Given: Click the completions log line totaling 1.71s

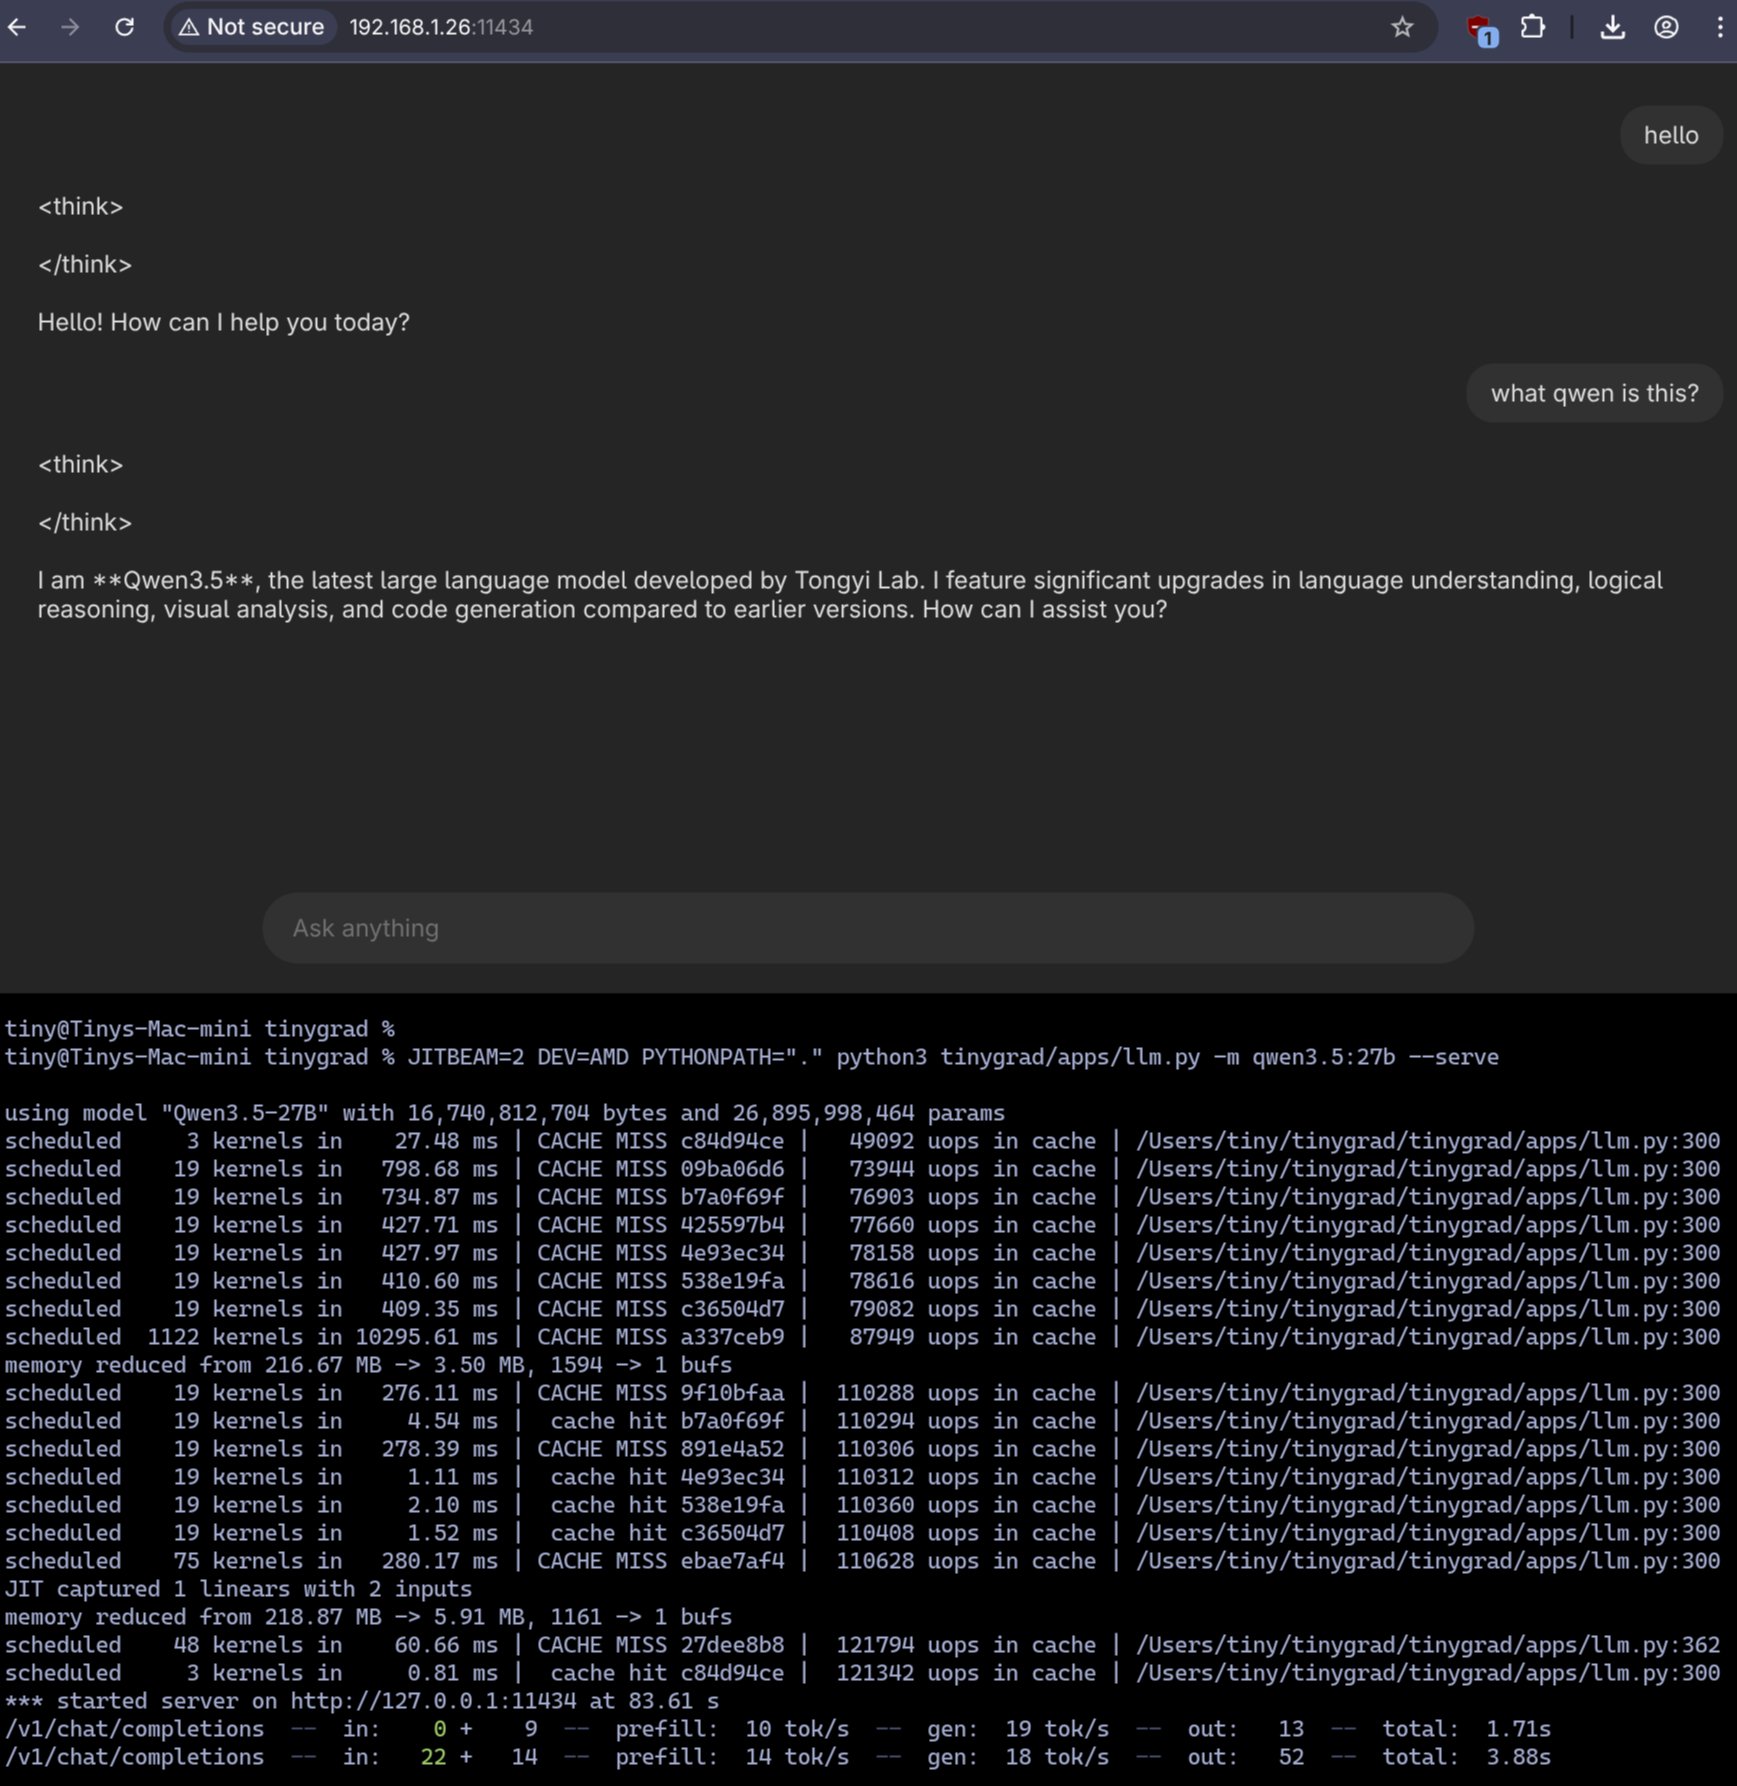Looking at the screenshot, I should 778,1729.
